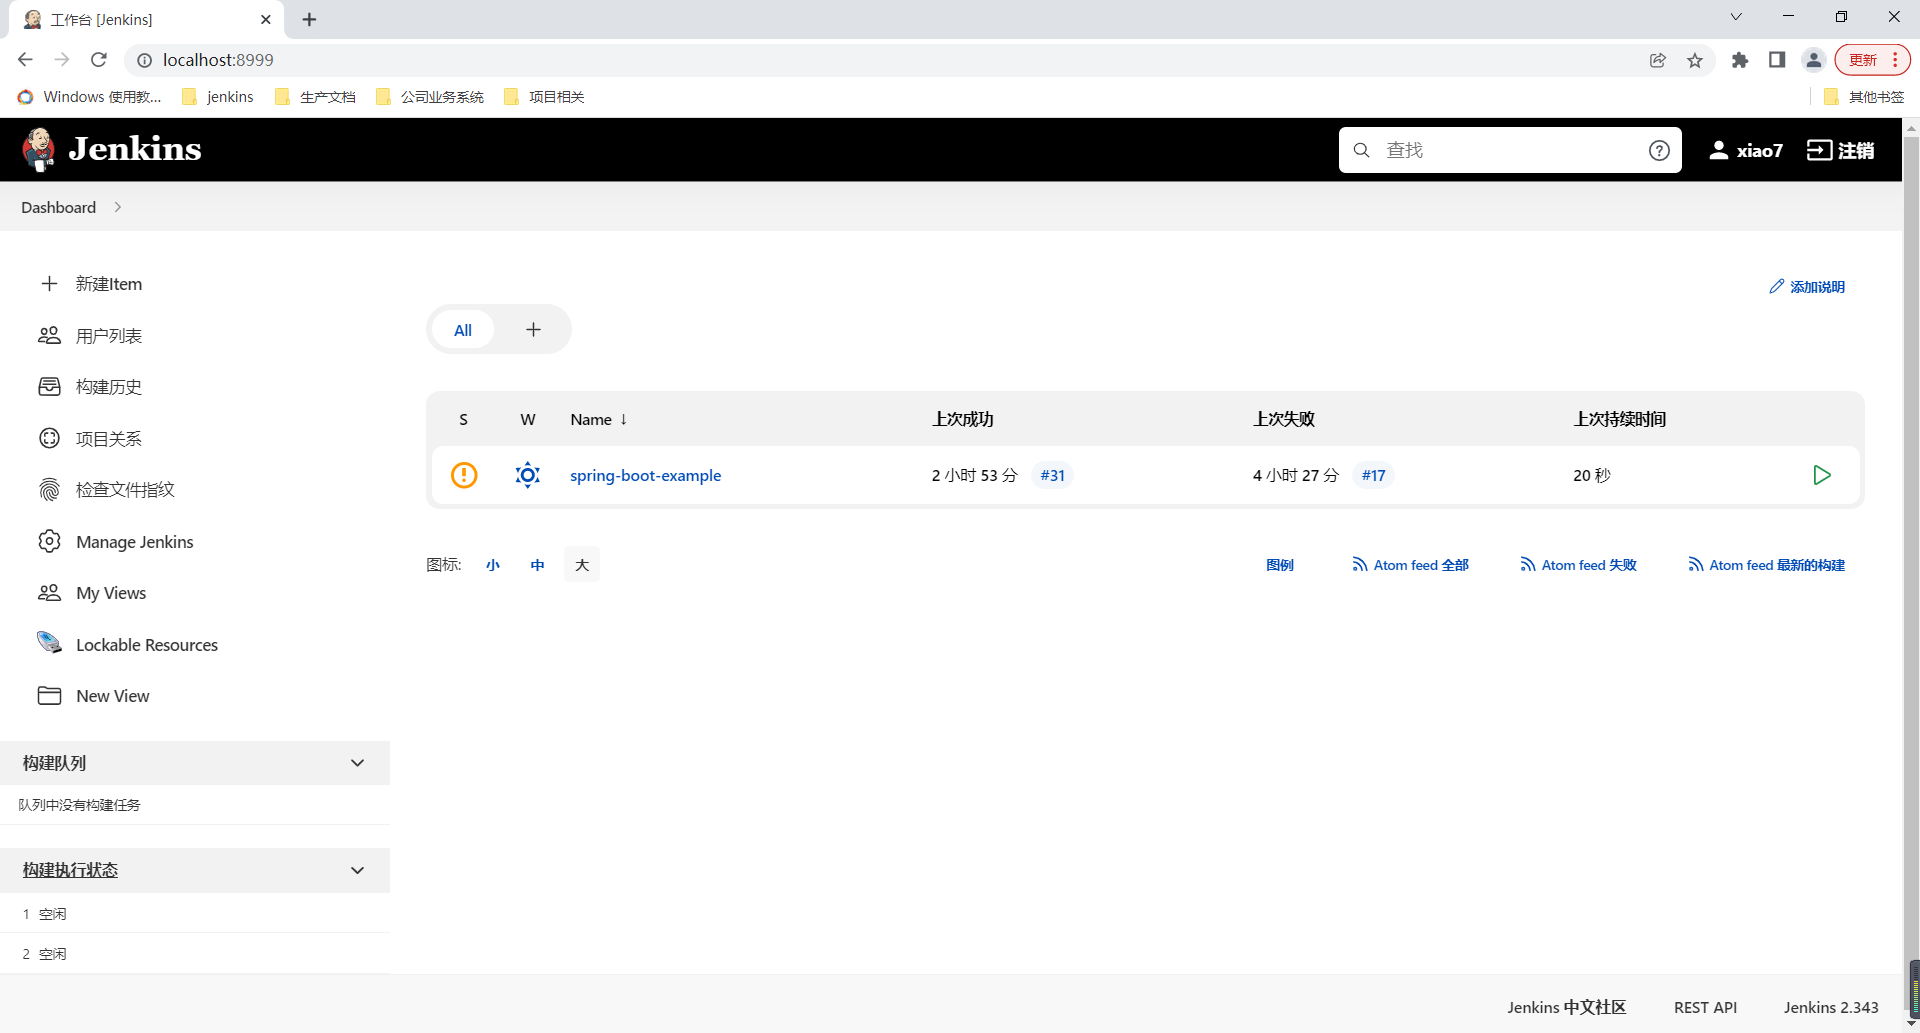Add a new view with plus tab
This screenshot has height=1033, width=1920.
click(x=534, y=330)
